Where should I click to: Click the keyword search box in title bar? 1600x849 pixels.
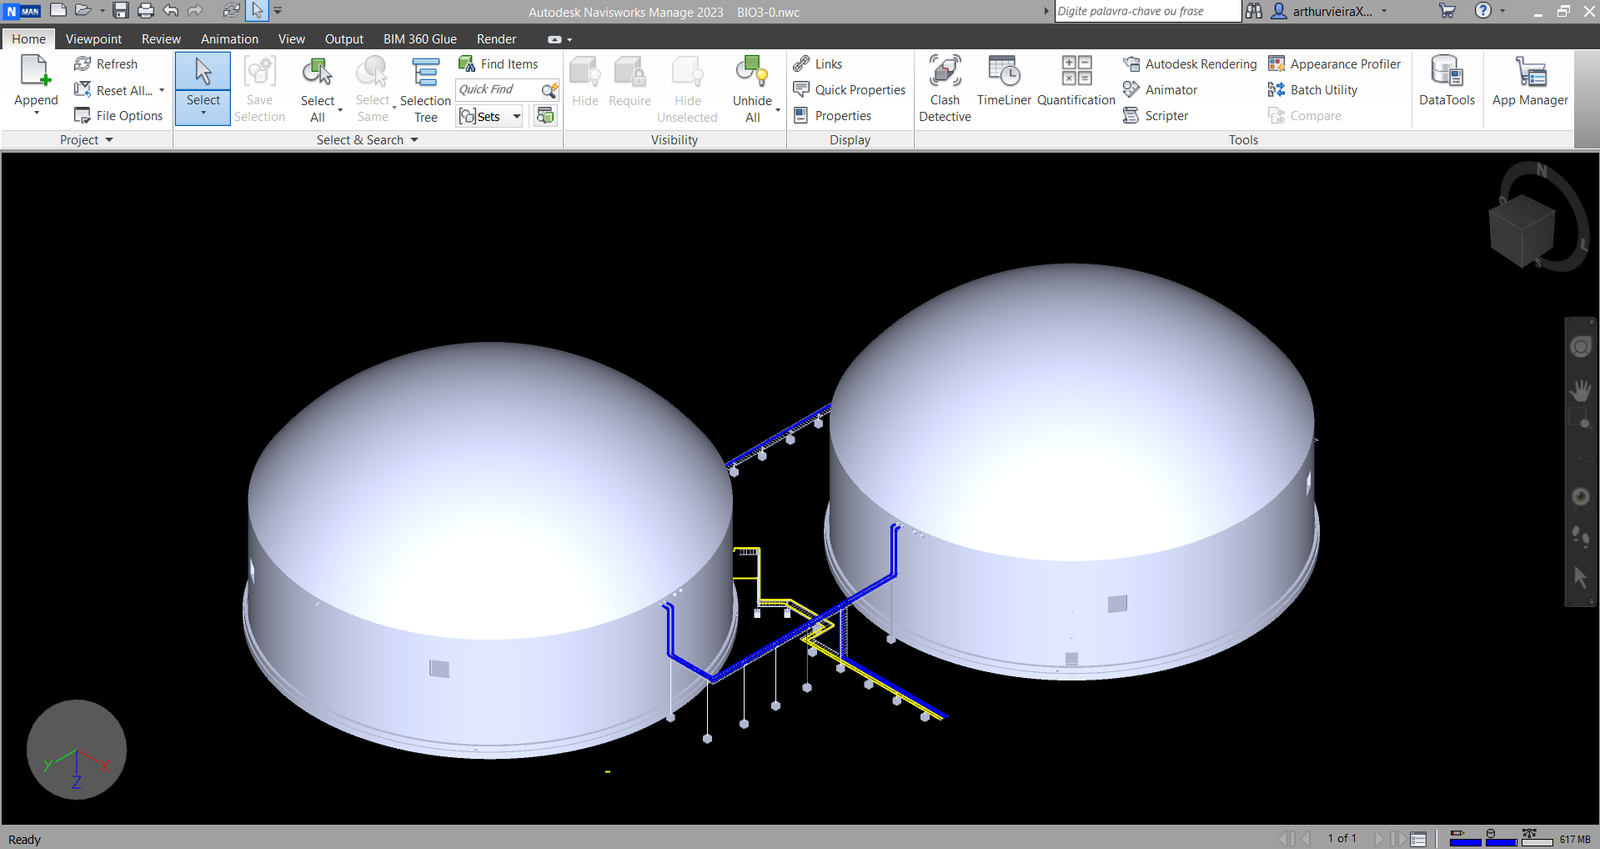point(1147,11)
